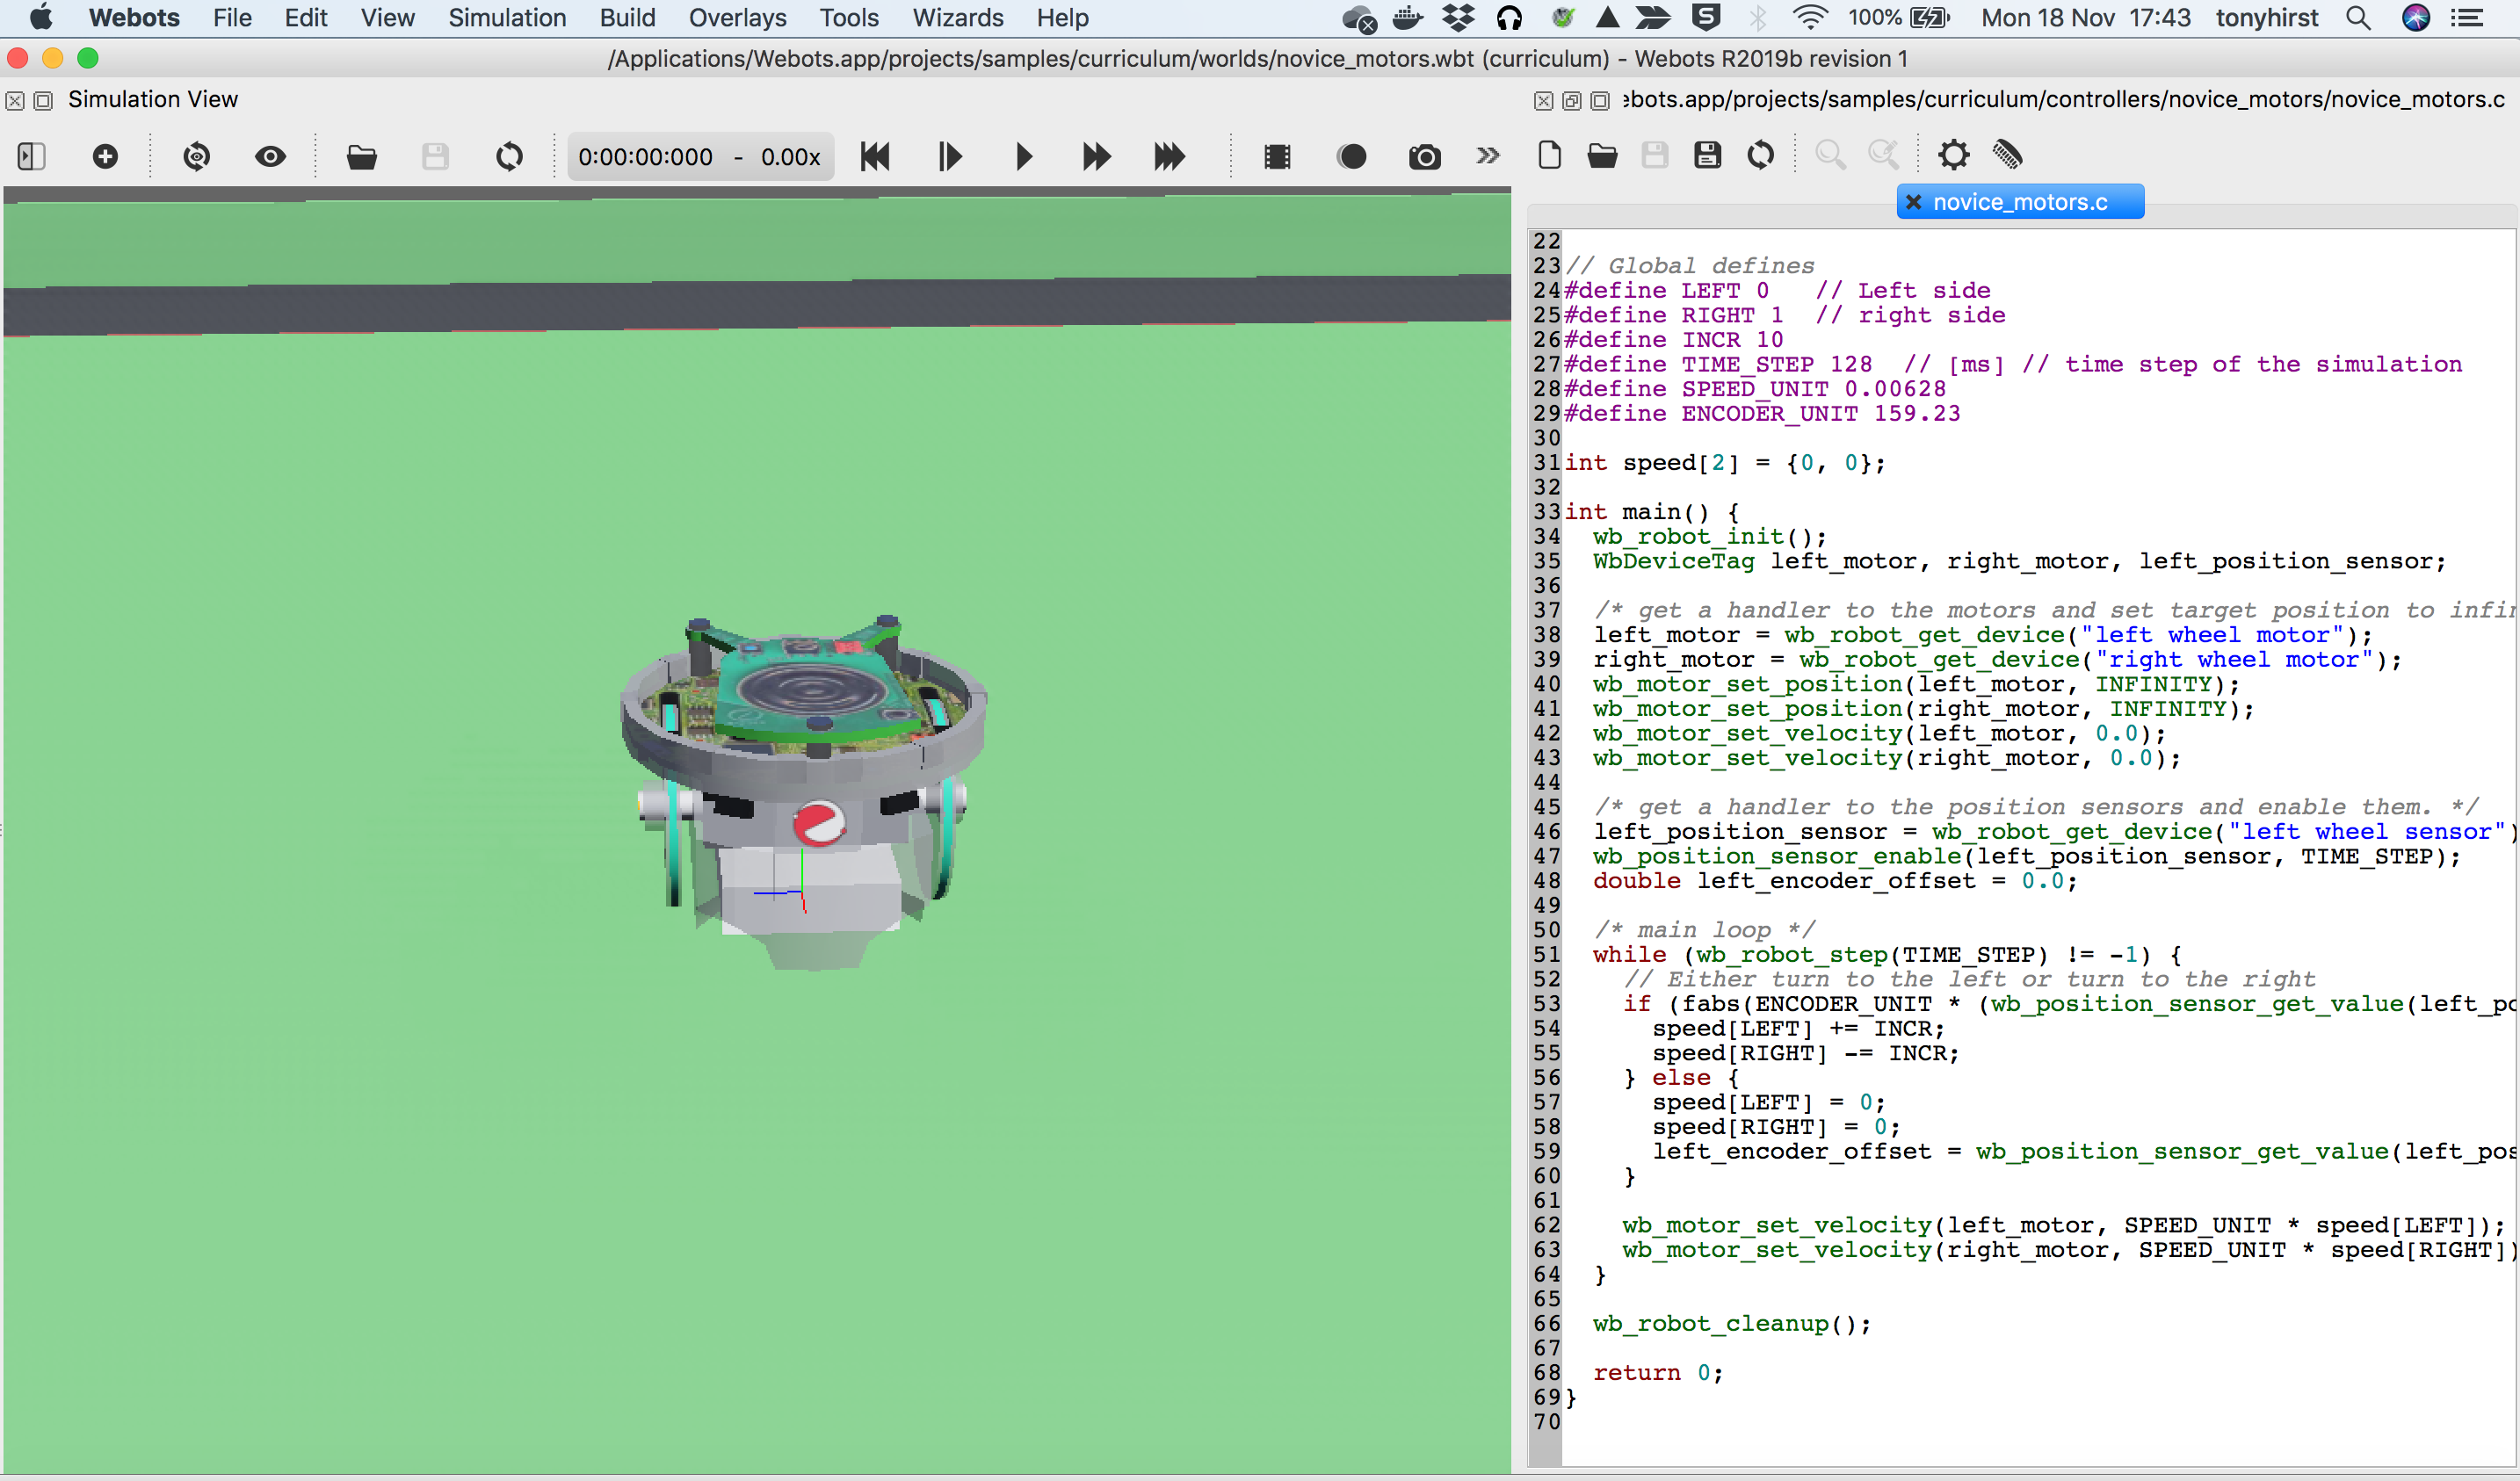Click the record simulation button

pyautogui.click(x=1351, y=157)
